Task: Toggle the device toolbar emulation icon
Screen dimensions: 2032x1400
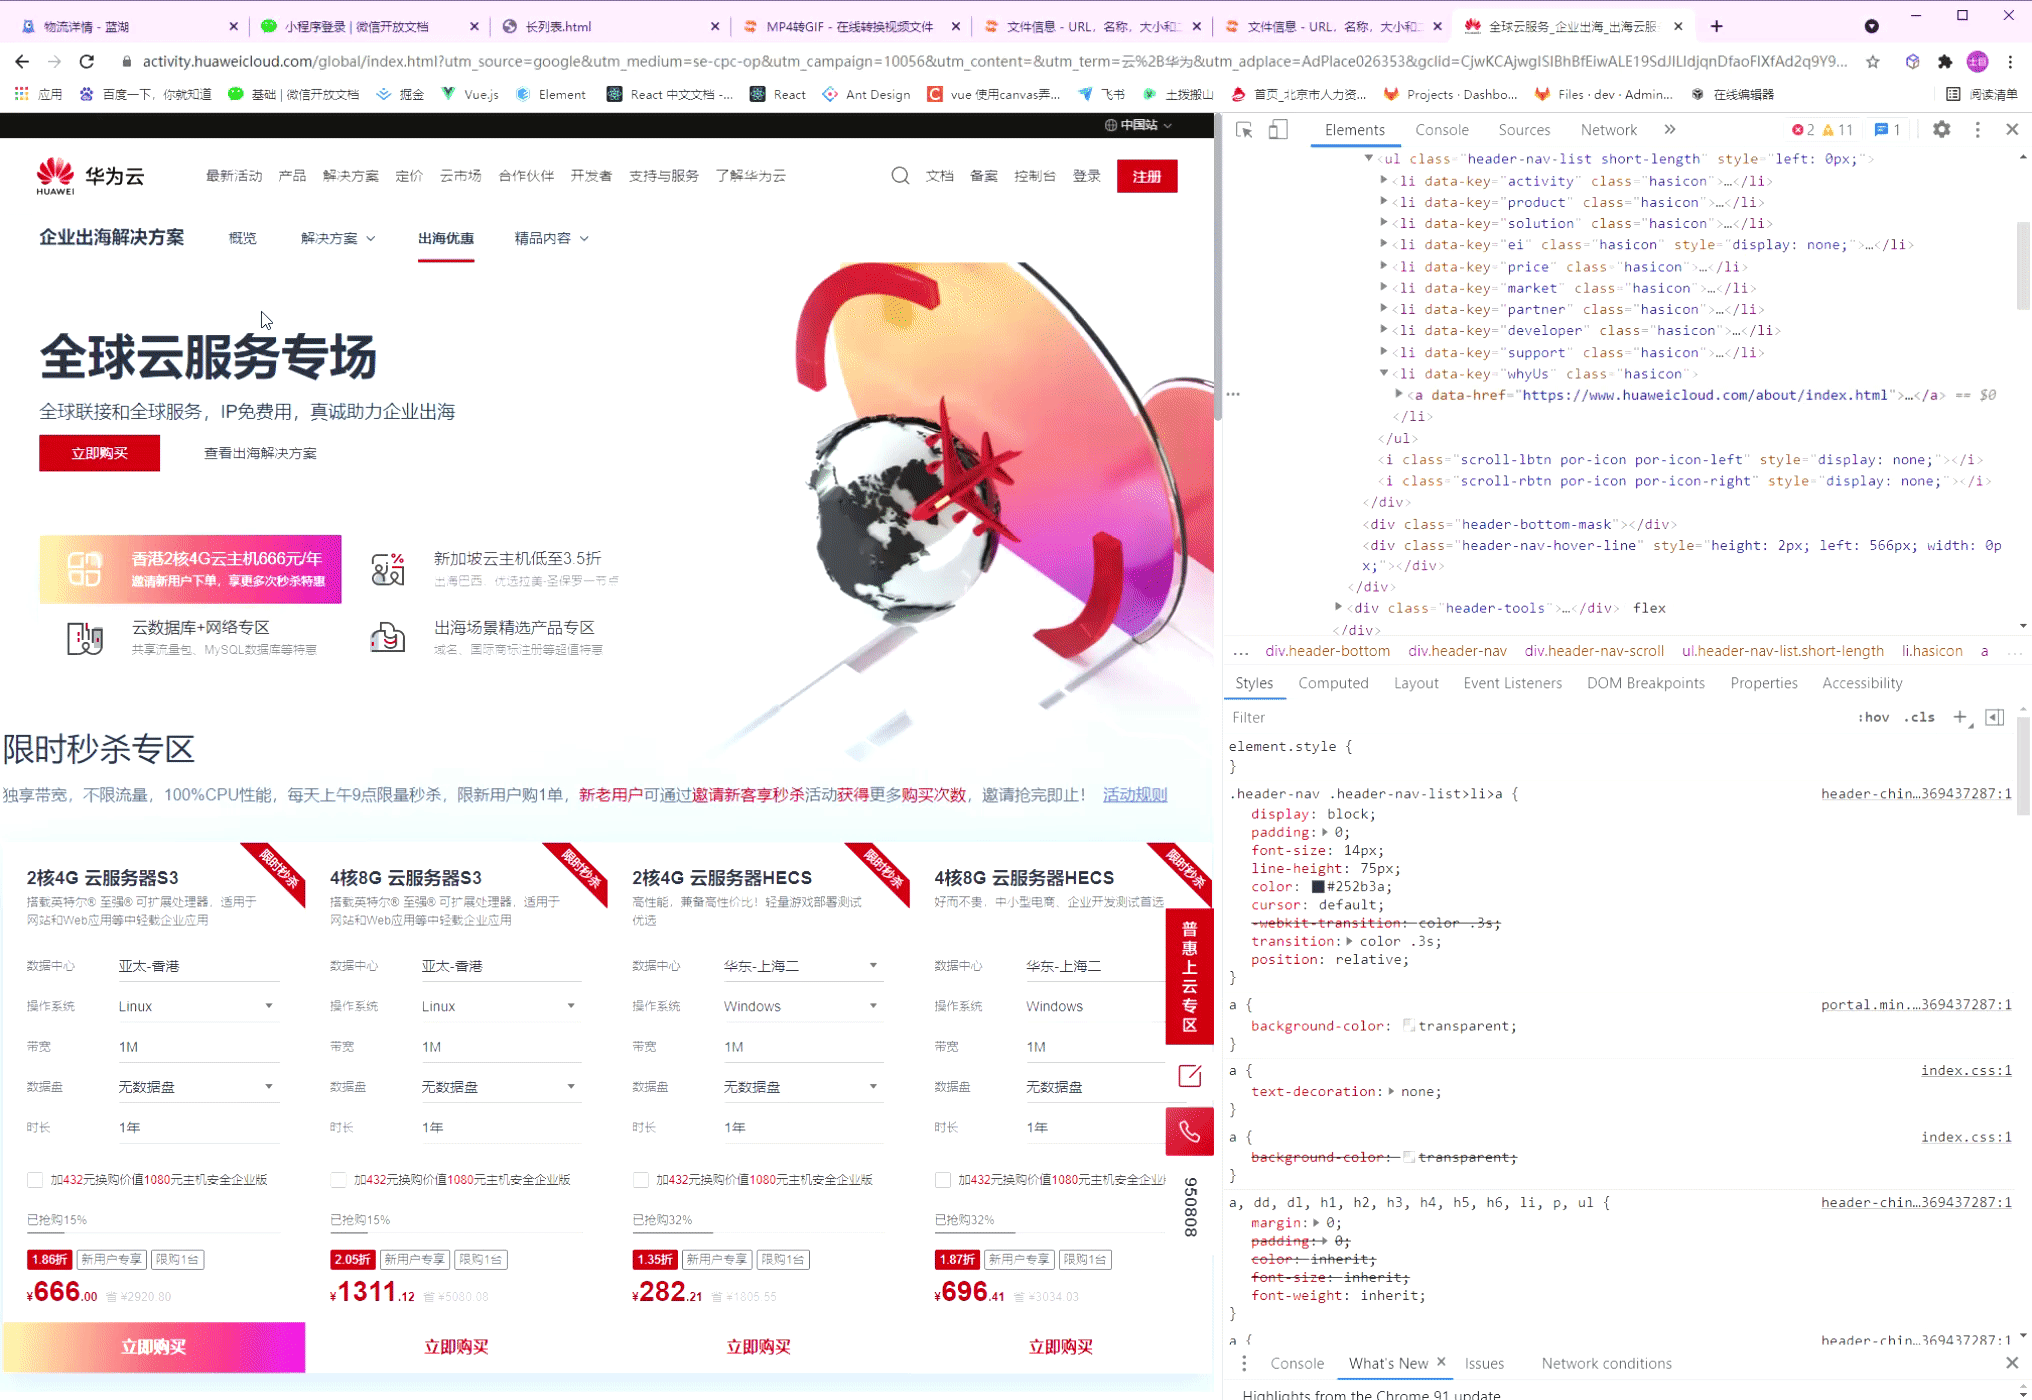Action: [1277, 129]
